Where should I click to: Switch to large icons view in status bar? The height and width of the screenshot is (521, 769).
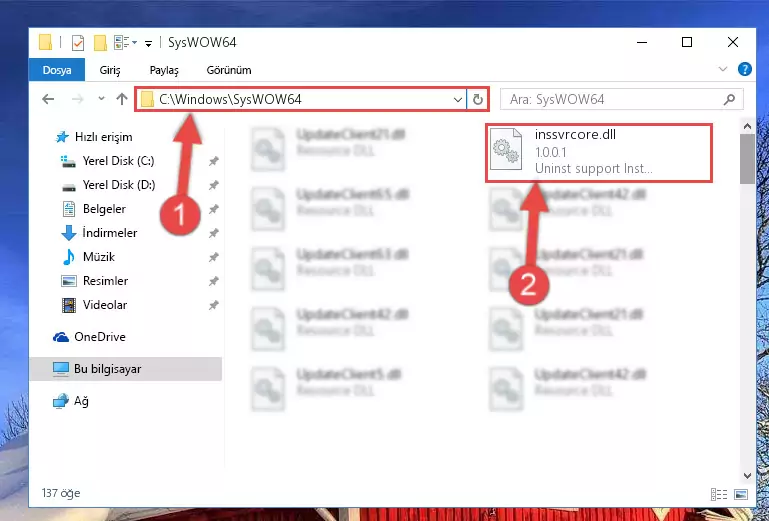click(x=741, y=495)
